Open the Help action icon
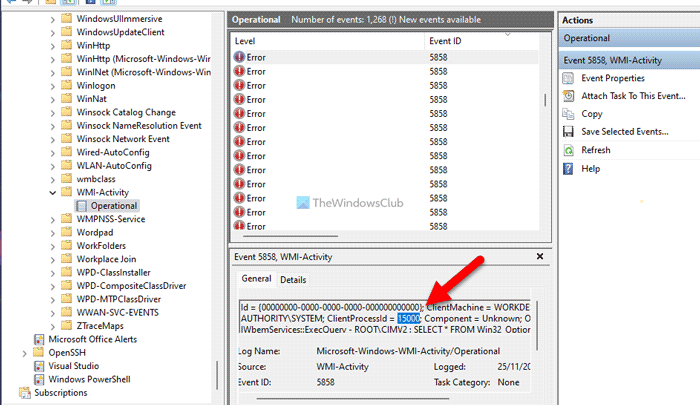This screenshot has width=700, height=405. tap(568, 169)
